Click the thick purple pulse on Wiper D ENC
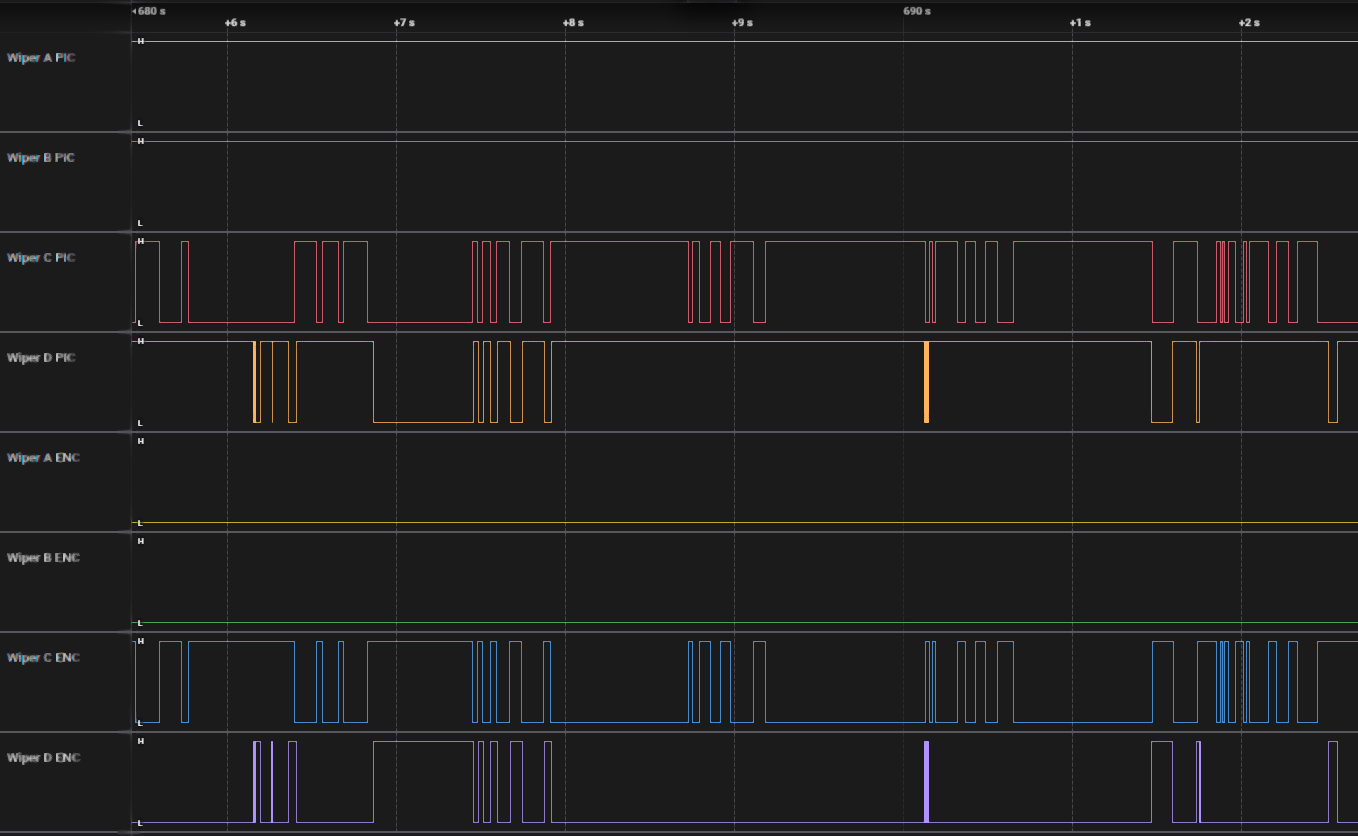1358x836 pixels. coord(926,782)
